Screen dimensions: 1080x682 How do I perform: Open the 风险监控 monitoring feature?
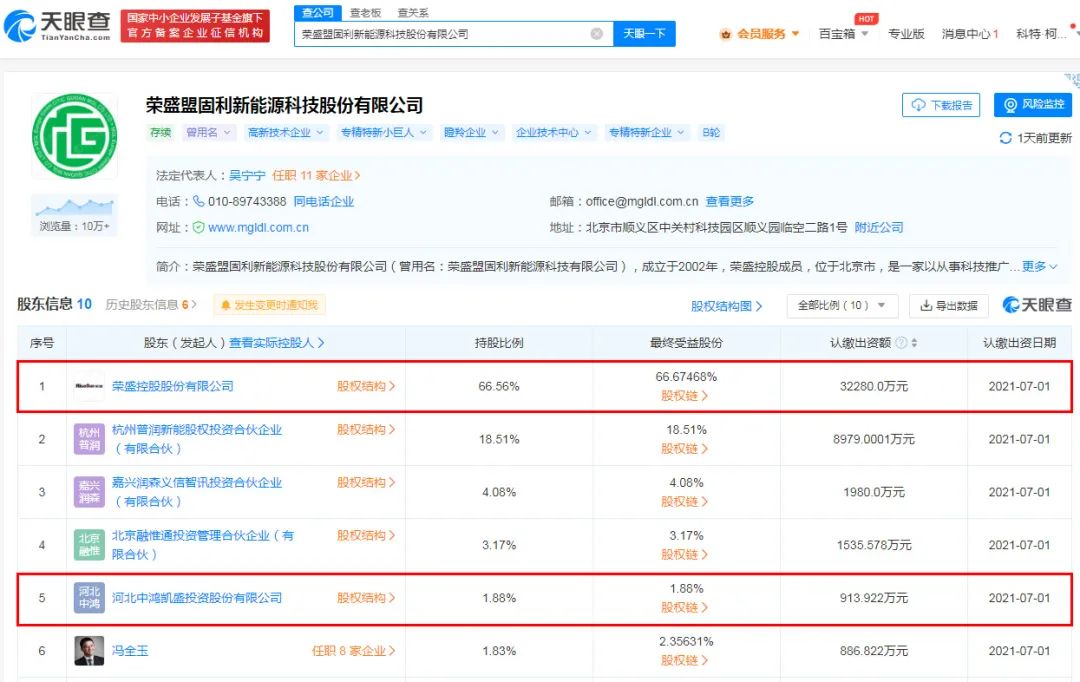(1030, 104)
